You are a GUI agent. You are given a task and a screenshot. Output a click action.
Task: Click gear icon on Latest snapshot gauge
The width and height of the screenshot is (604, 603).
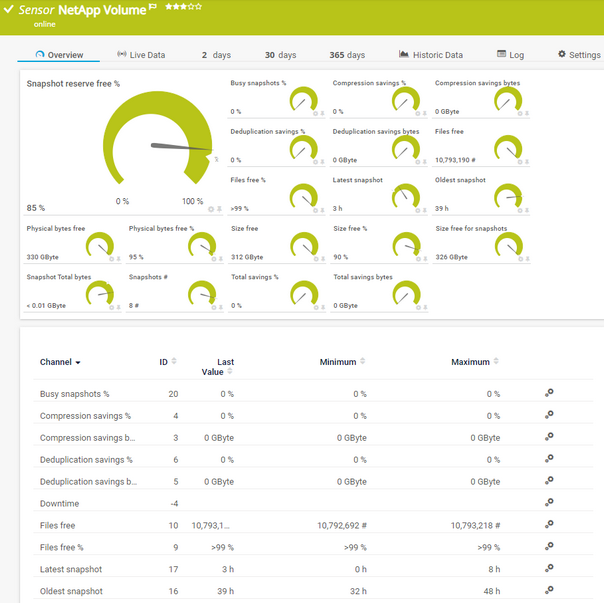pyautogui.click(x=418, y=210)
